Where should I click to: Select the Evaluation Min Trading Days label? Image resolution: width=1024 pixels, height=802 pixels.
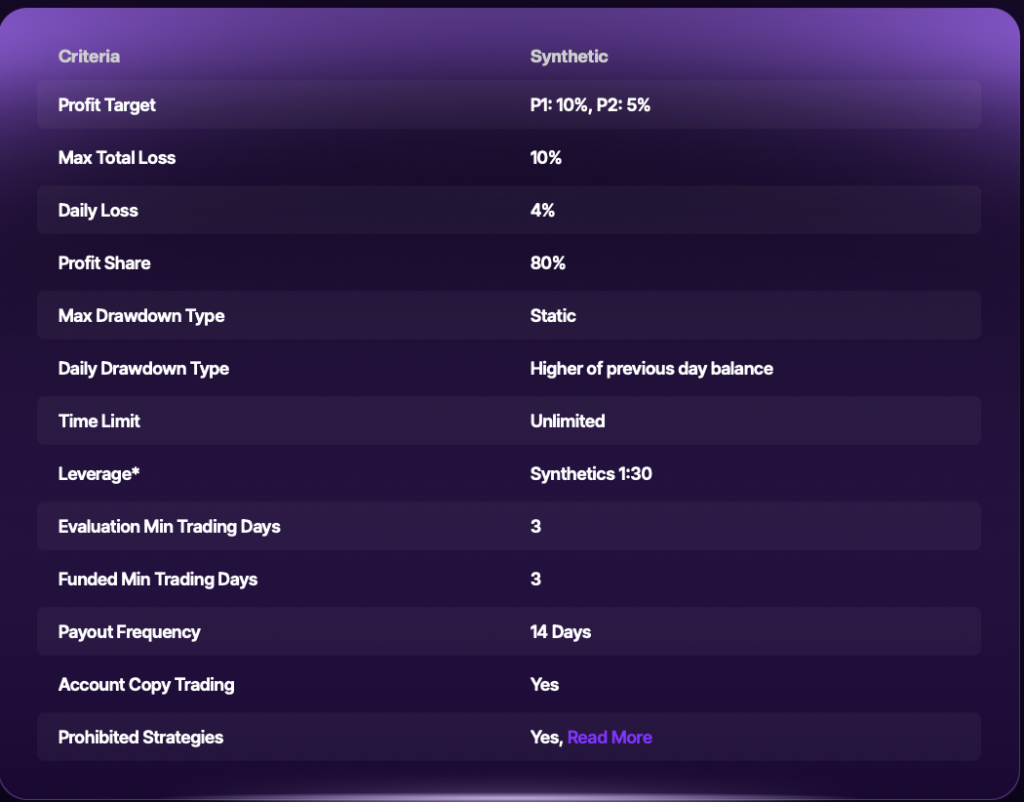pos(169,526)
